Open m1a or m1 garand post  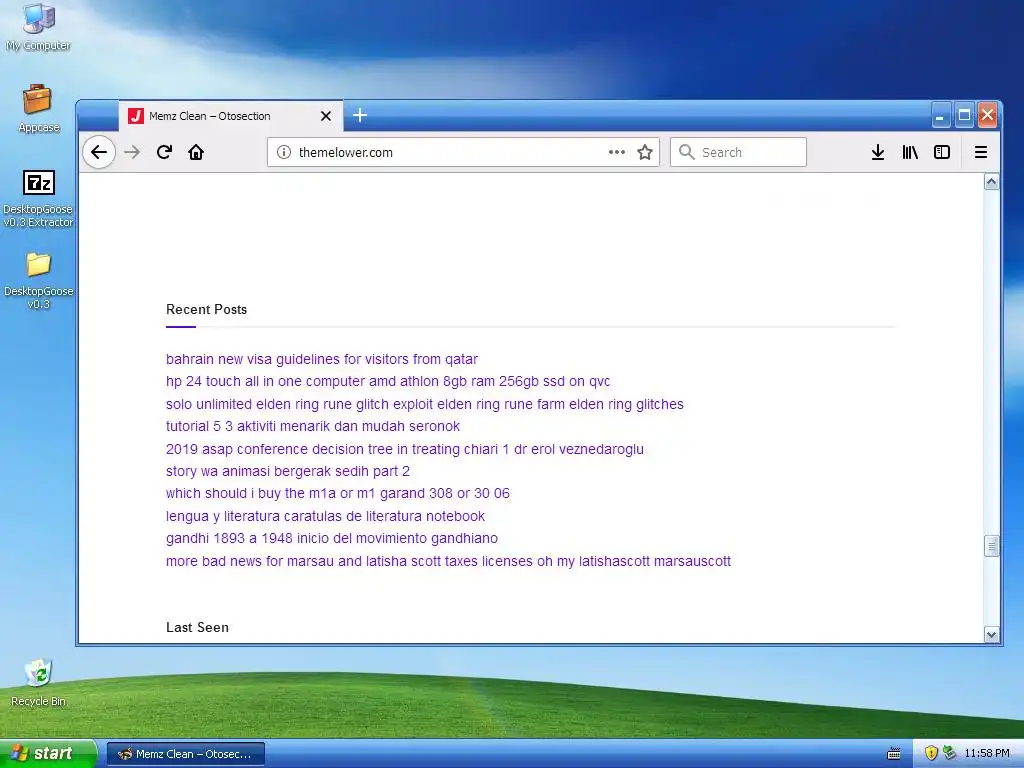pos(338,494)
